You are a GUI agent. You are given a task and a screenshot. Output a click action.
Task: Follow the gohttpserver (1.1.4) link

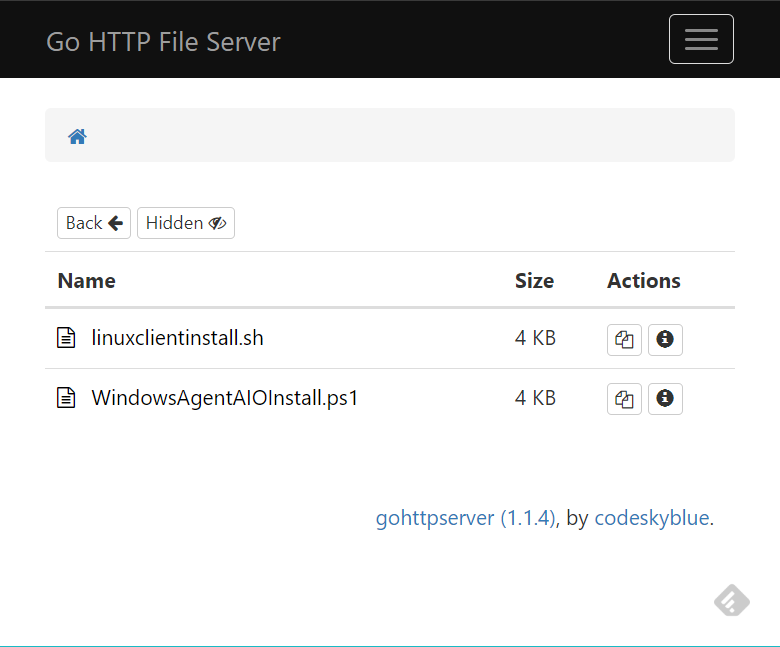tap(465, 518)
